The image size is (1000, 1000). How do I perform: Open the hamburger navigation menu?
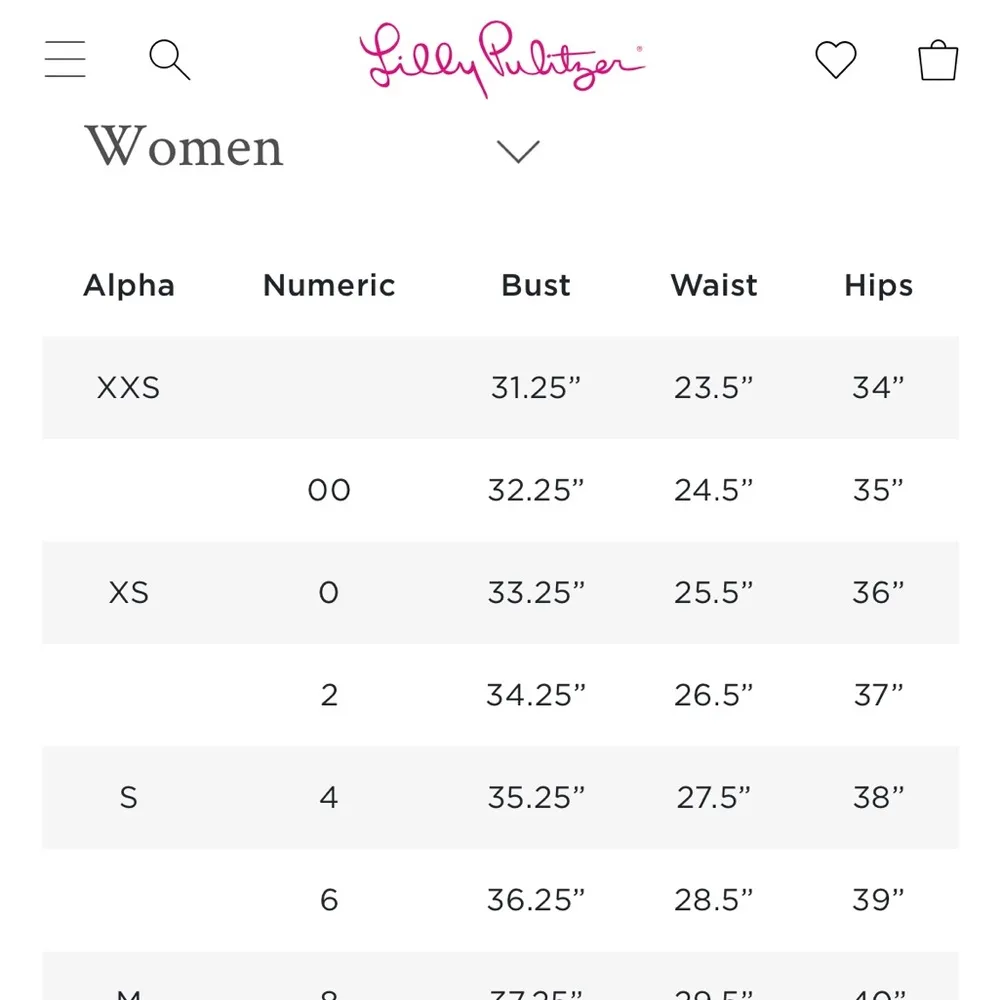coord(65,59)
